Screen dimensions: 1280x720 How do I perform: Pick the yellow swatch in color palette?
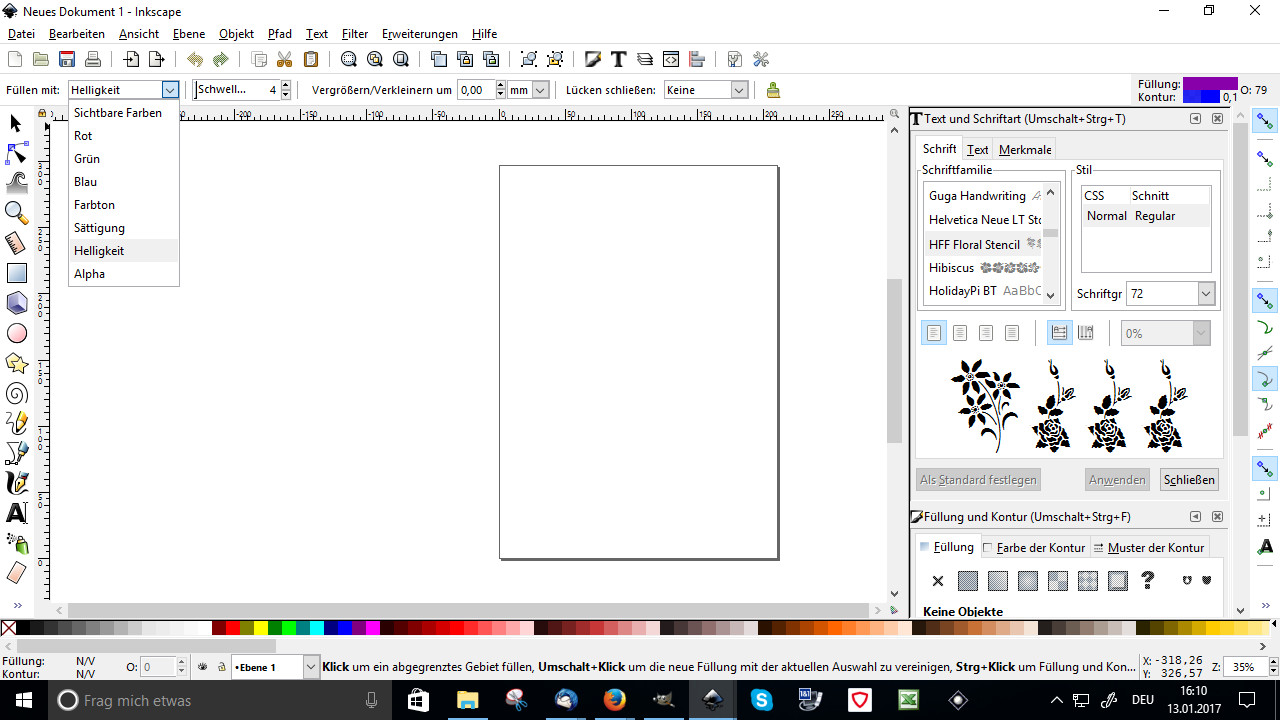point(260,628)
